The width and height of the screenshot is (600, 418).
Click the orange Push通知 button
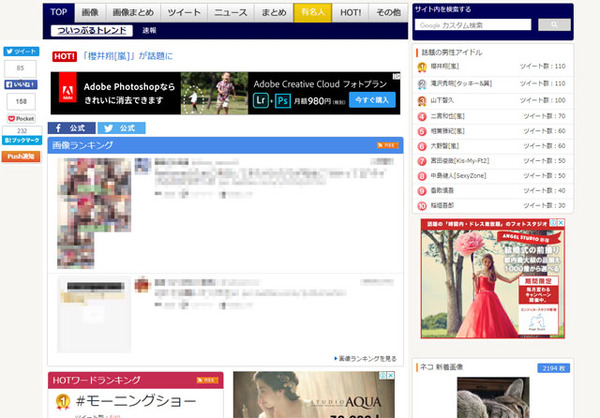(21, 157)
